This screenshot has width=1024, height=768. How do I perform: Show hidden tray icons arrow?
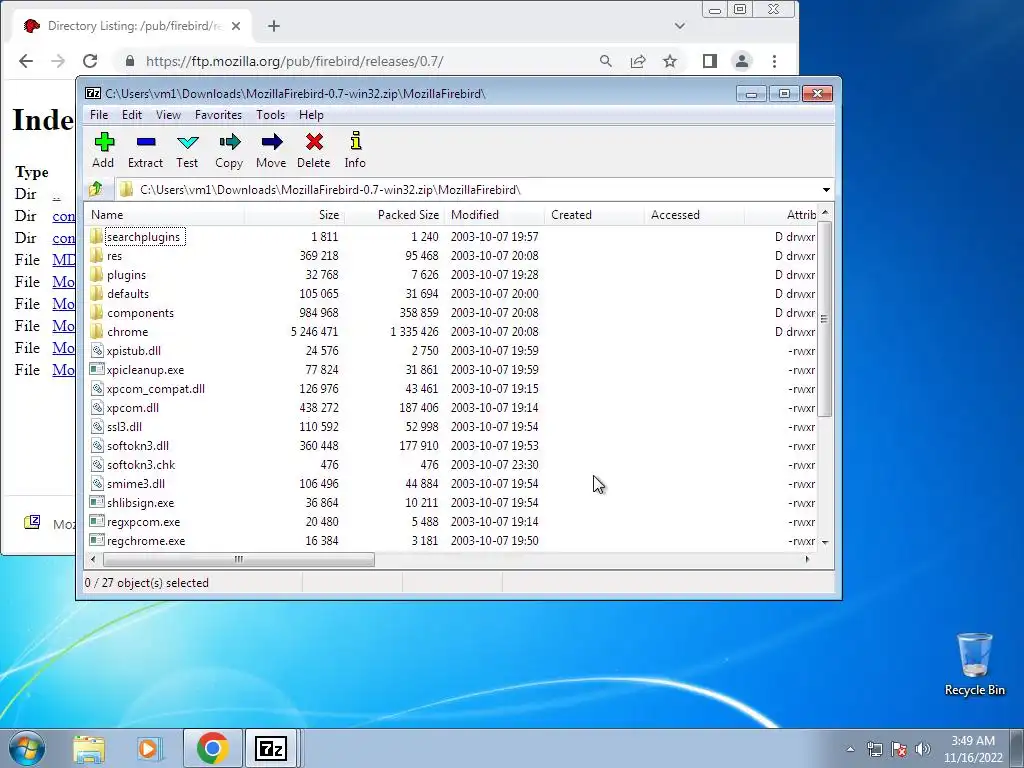[x=850, y=749]
